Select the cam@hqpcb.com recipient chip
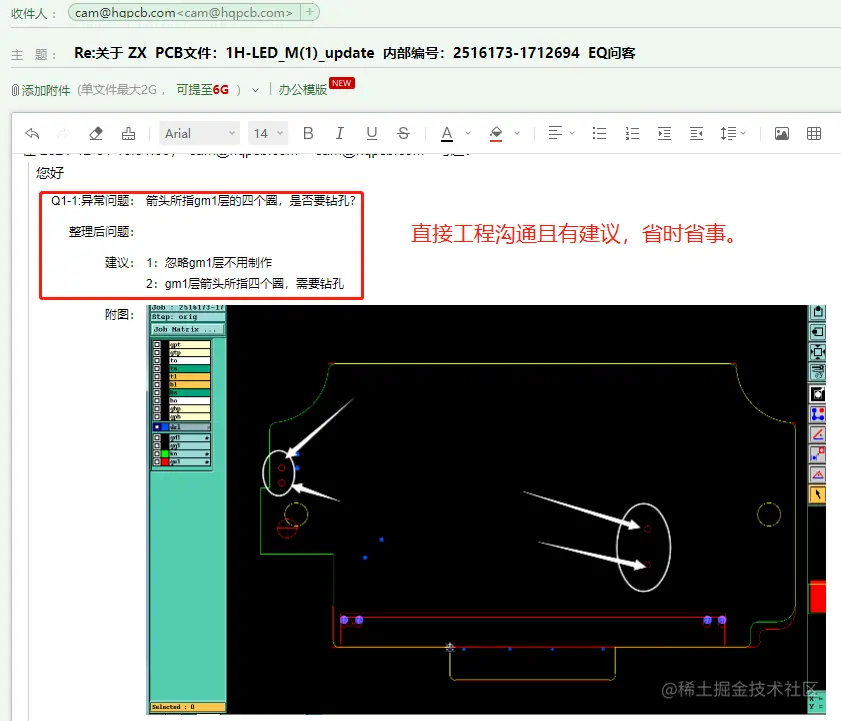 click(x=183, y=12)
